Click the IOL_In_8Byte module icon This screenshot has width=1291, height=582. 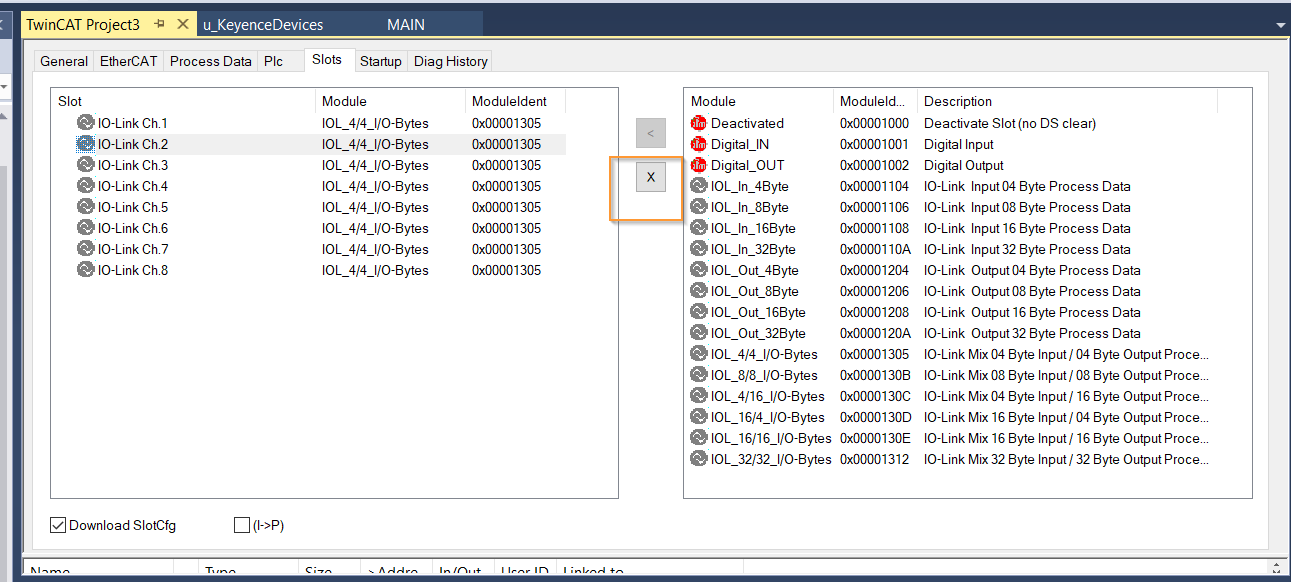pyautogui.click(x=698, y=207)
